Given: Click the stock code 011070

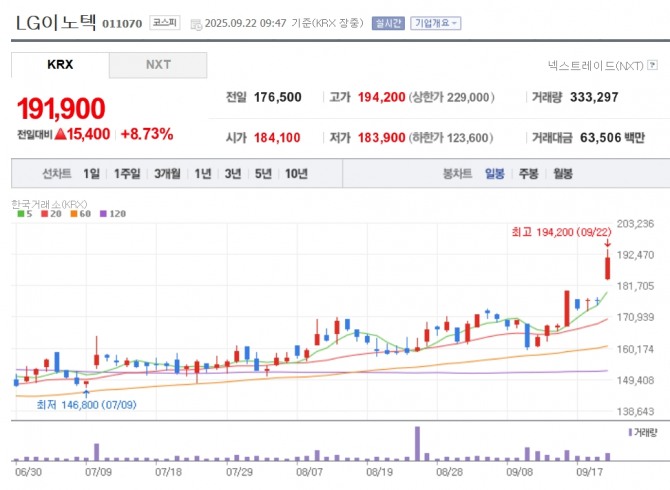Looking at the screenshot, I should tap(122, 24).
